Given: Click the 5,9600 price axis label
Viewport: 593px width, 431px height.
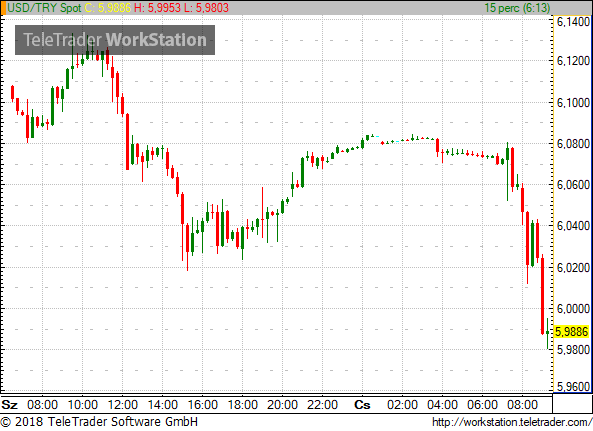Looking at the screenshot, I should 573,386.
